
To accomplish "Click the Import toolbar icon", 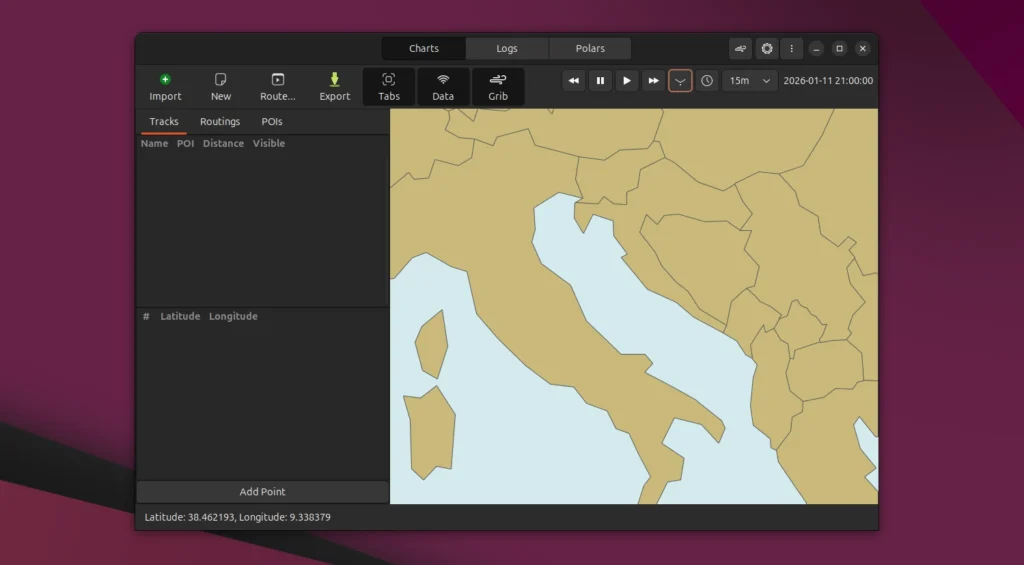I will (x=165, y=87).
